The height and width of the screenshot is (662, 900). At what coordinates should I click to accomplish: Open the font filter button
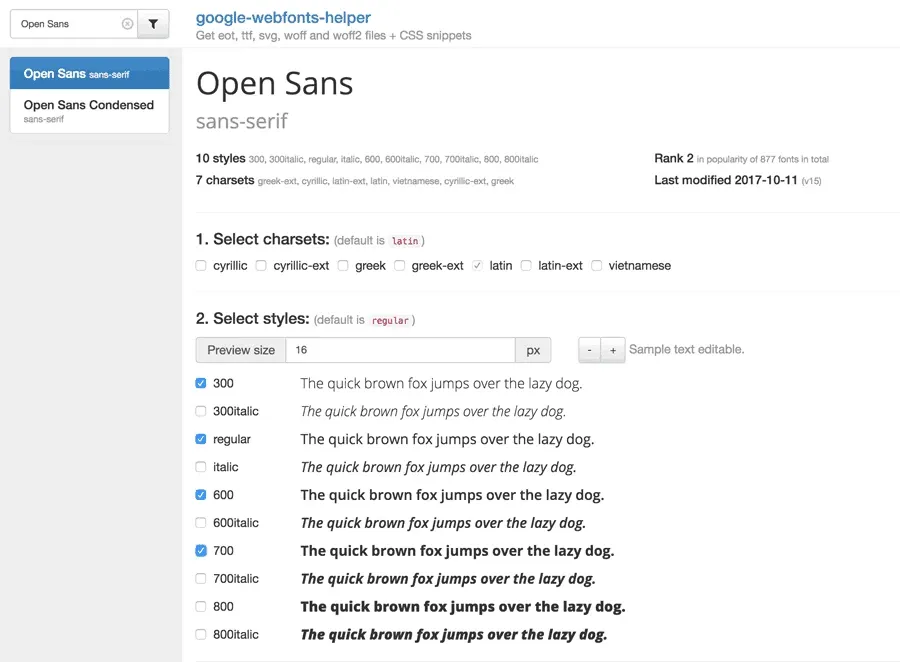[153, 24]
